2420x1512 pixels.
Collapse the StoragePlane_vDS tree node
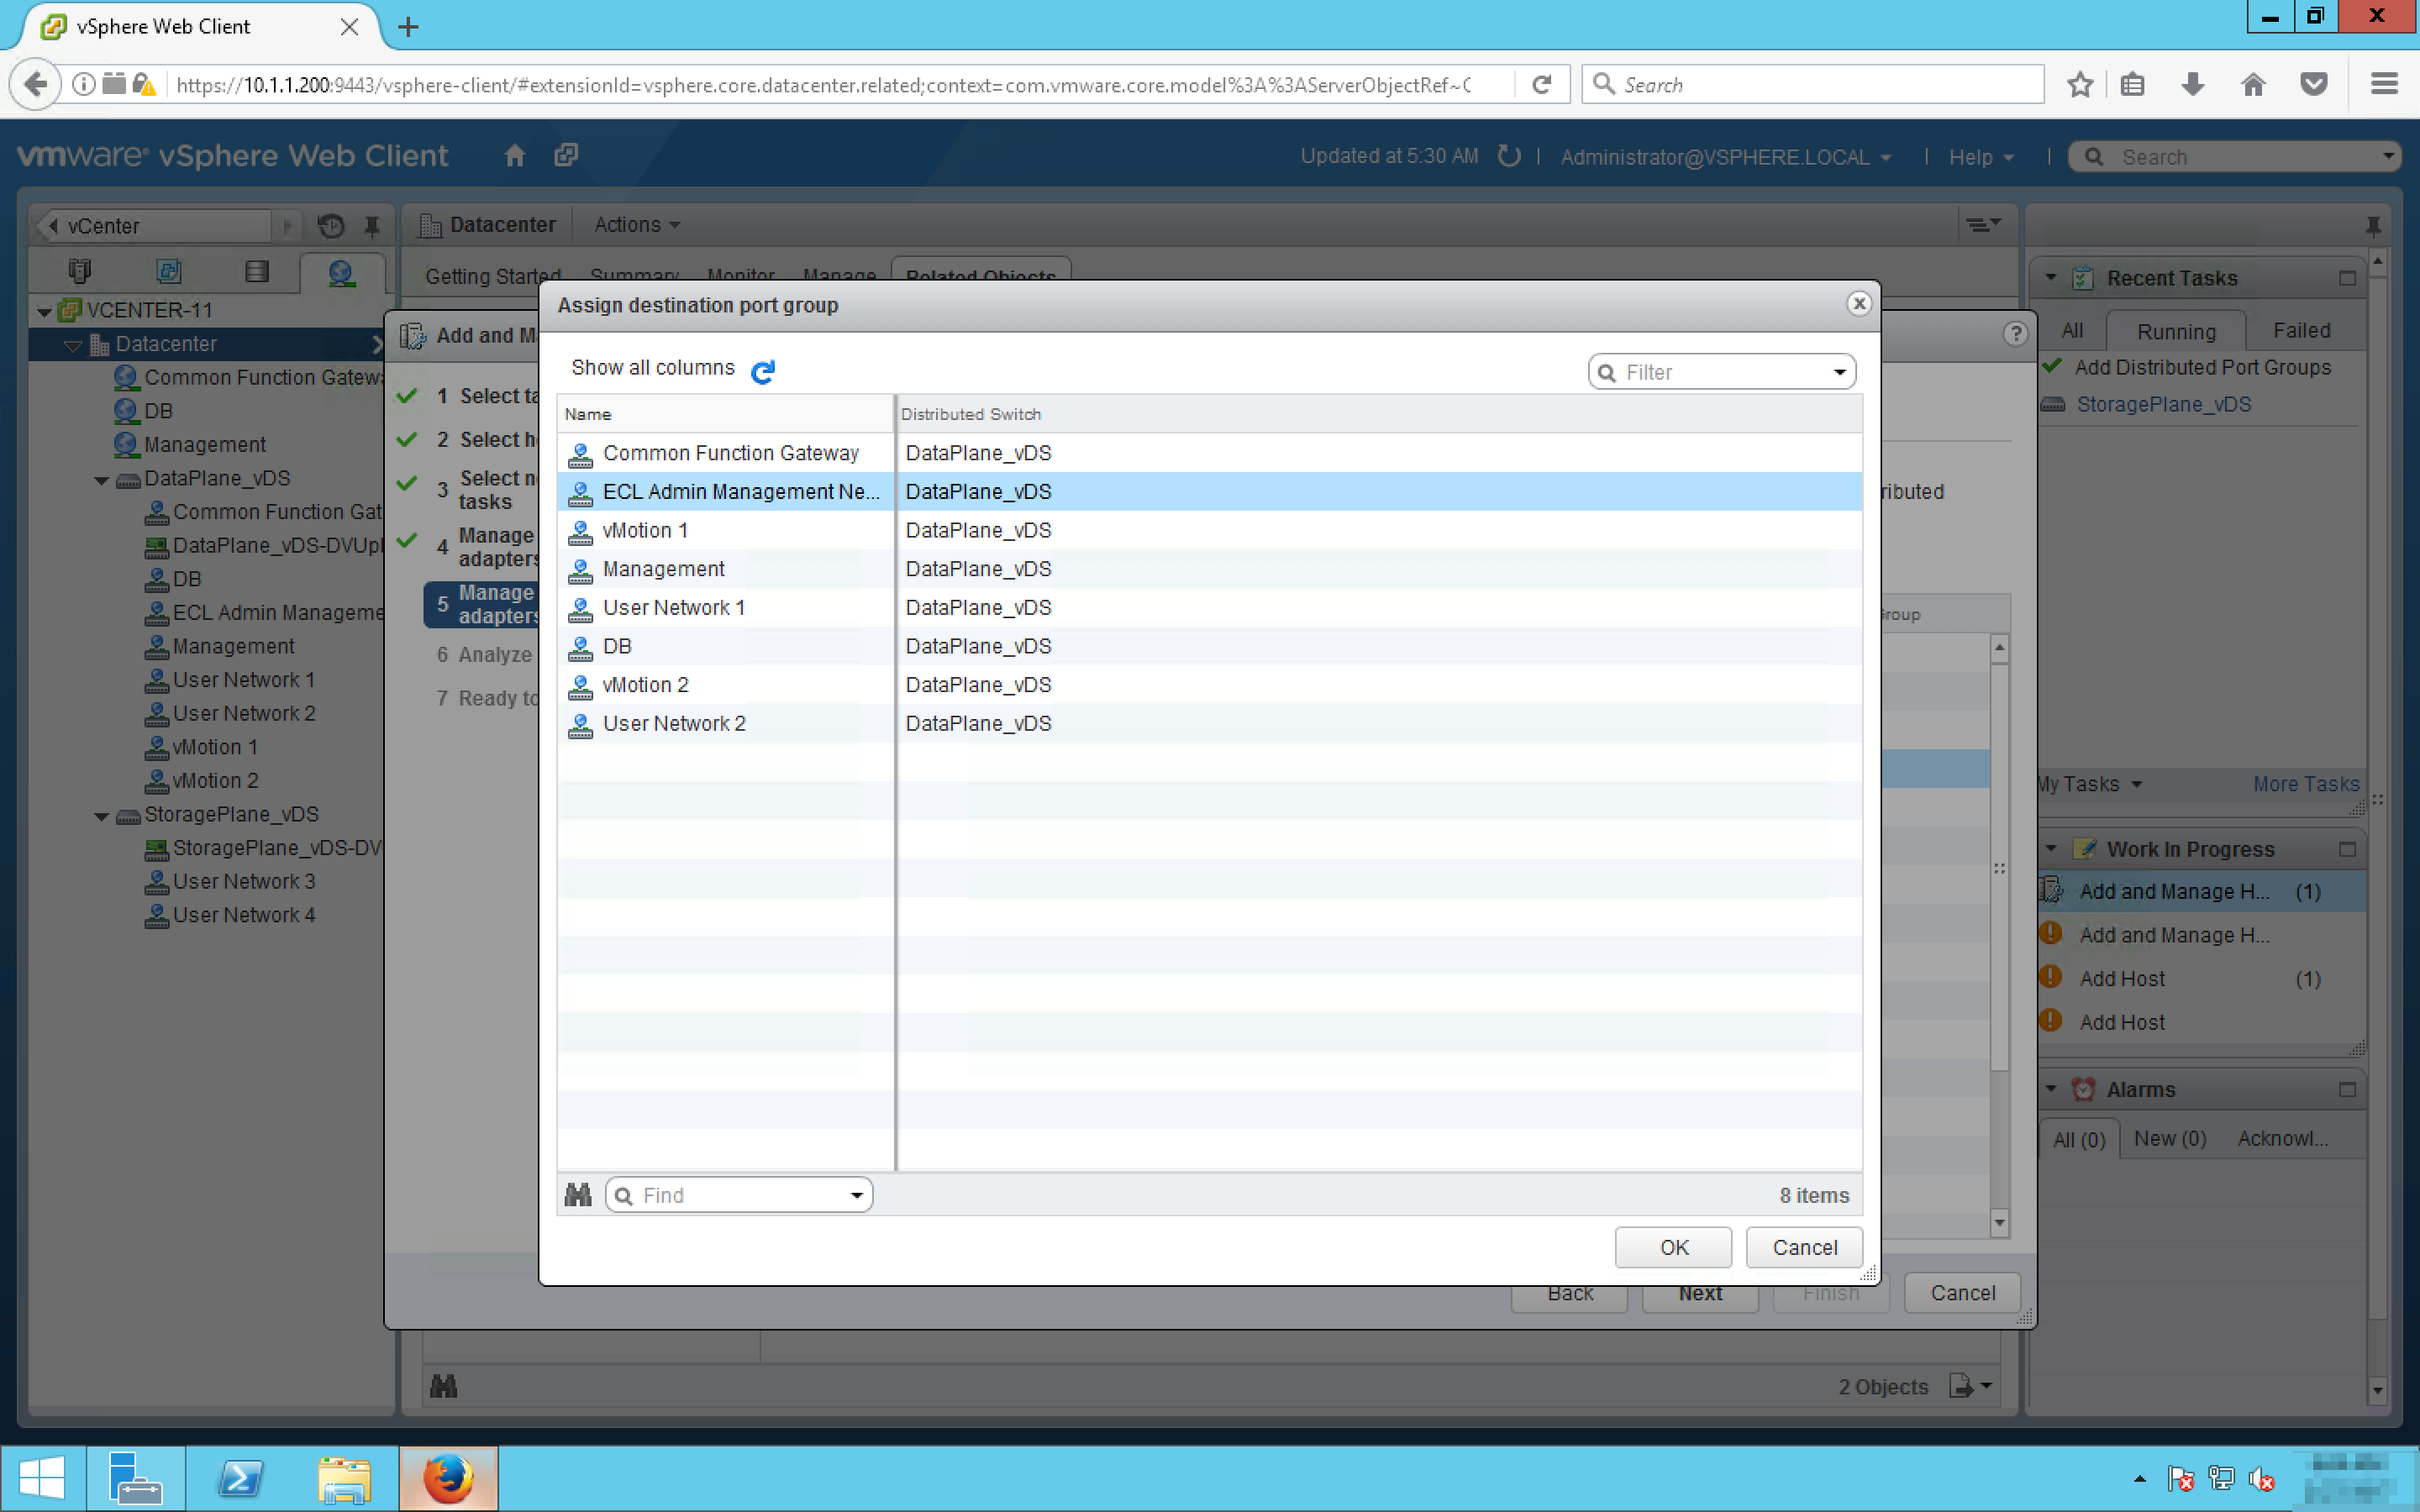102,816
